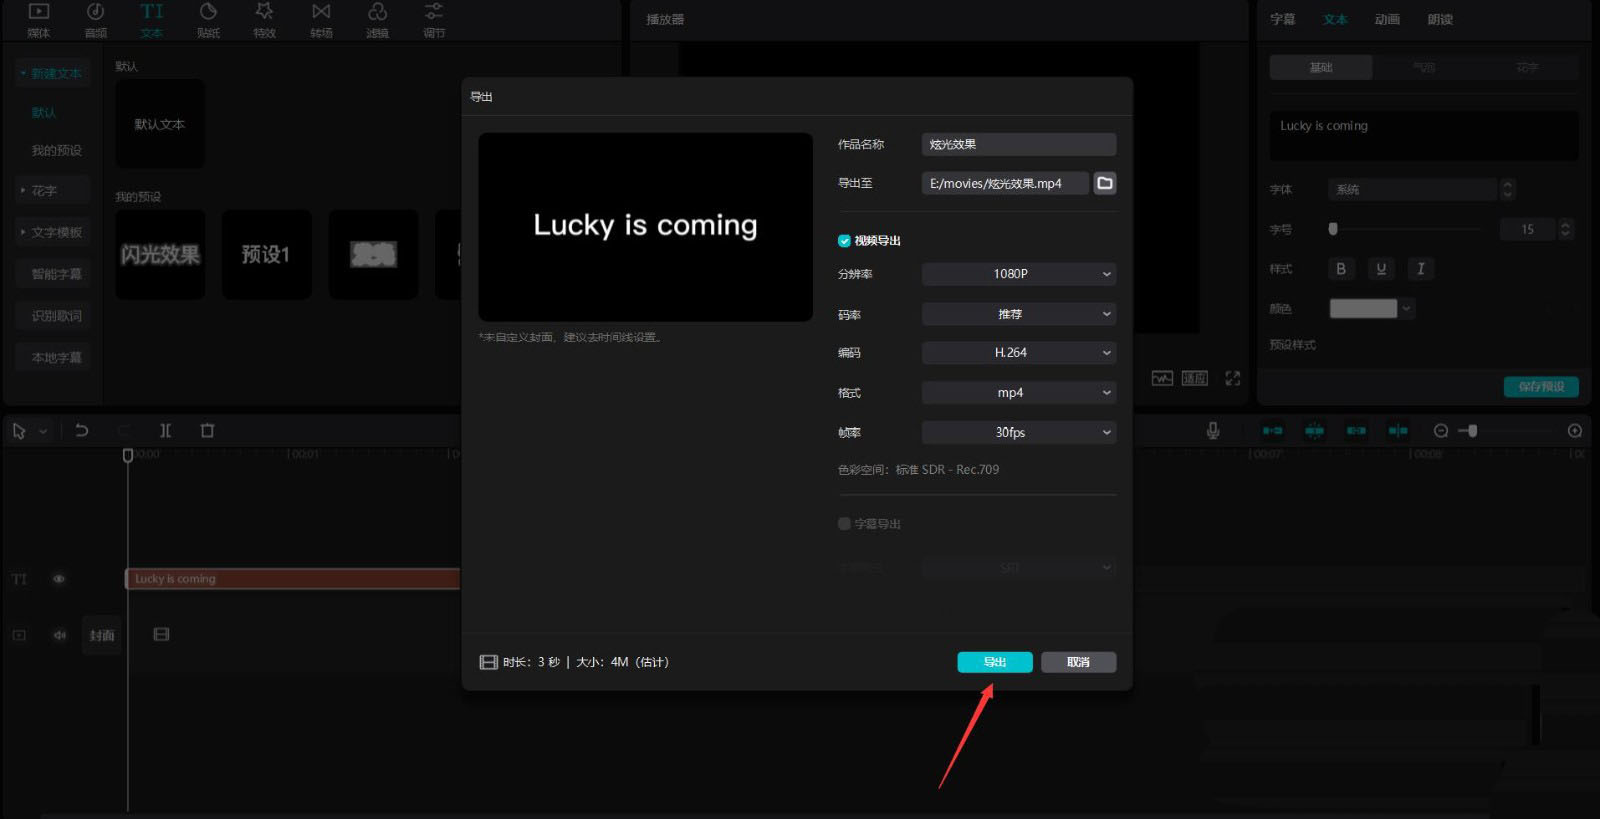Screen dimensions: 1600x819
Task: Click the font size slider handle
Action: (x=1332, y=229)
